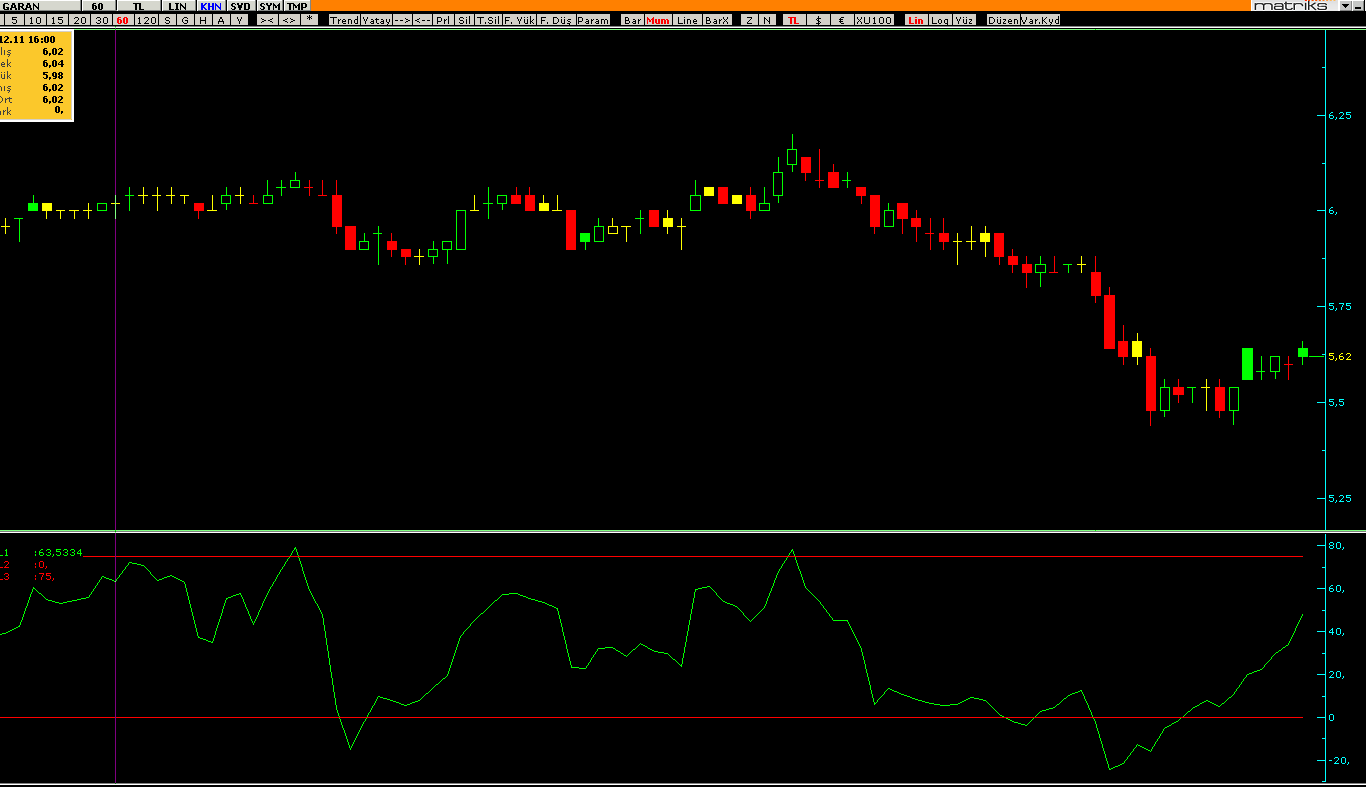Click the GARAN symbol field
Screen dimensions: 1366x787
(40, 6)
